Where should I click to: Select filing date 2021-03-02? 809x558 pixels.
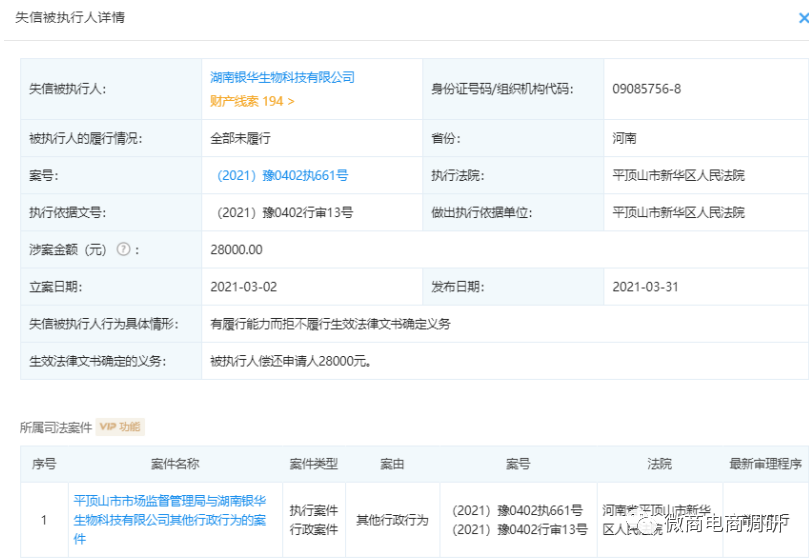244,287
